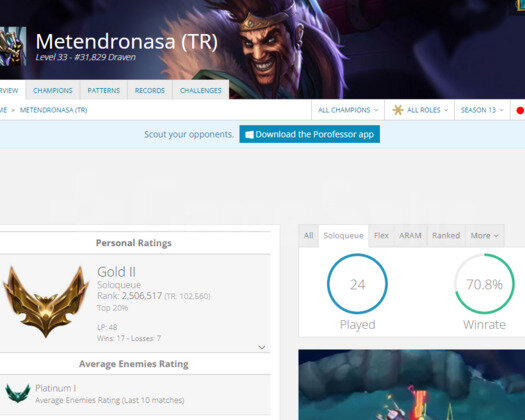Download the Porofessor app
This screenshot has width=525, height=420.
pyautogui.click(x=309, y=134)
